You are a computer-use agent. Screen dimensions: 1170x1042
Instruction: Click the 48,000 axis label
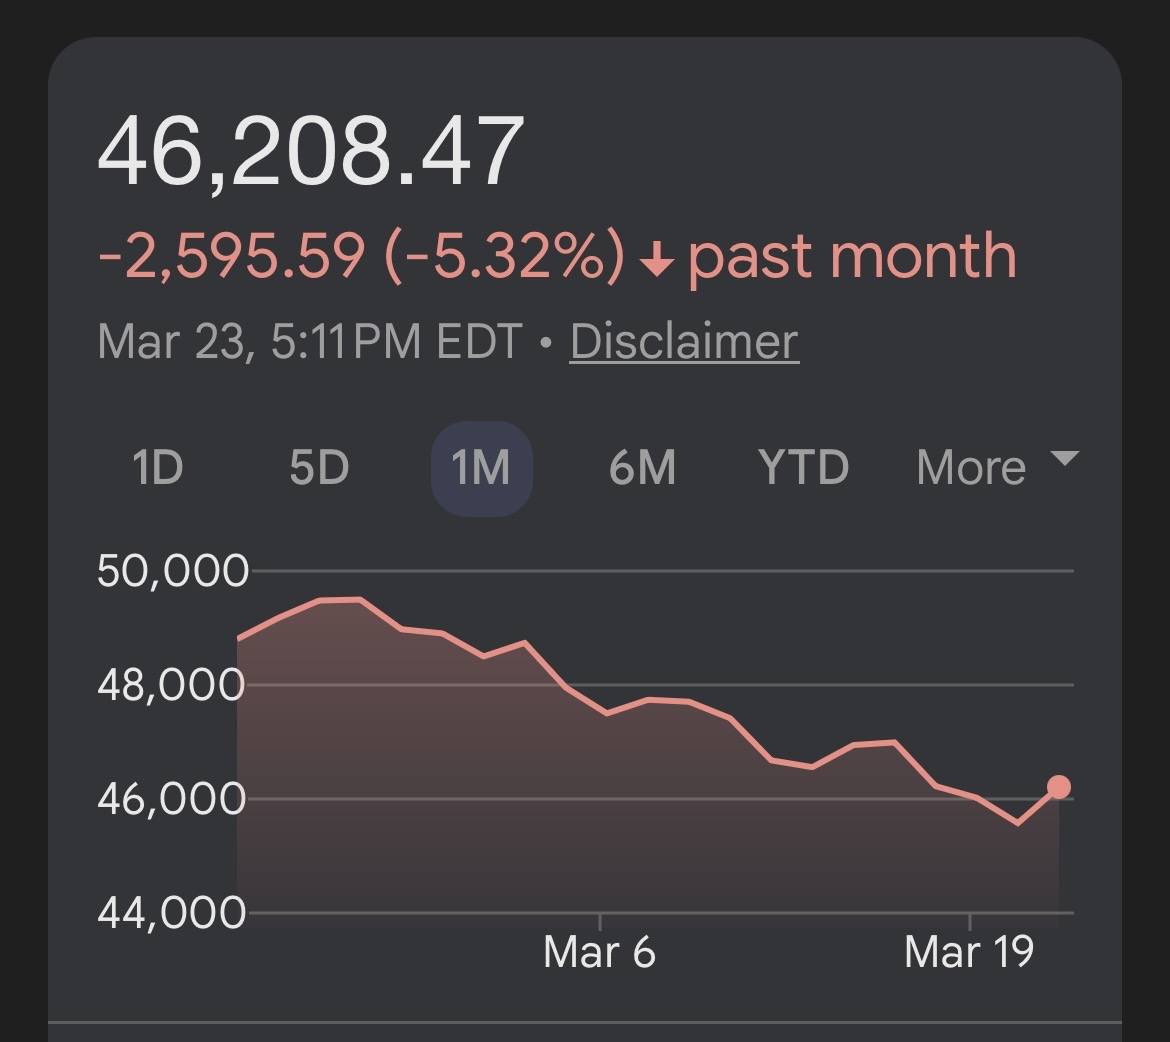171,686
